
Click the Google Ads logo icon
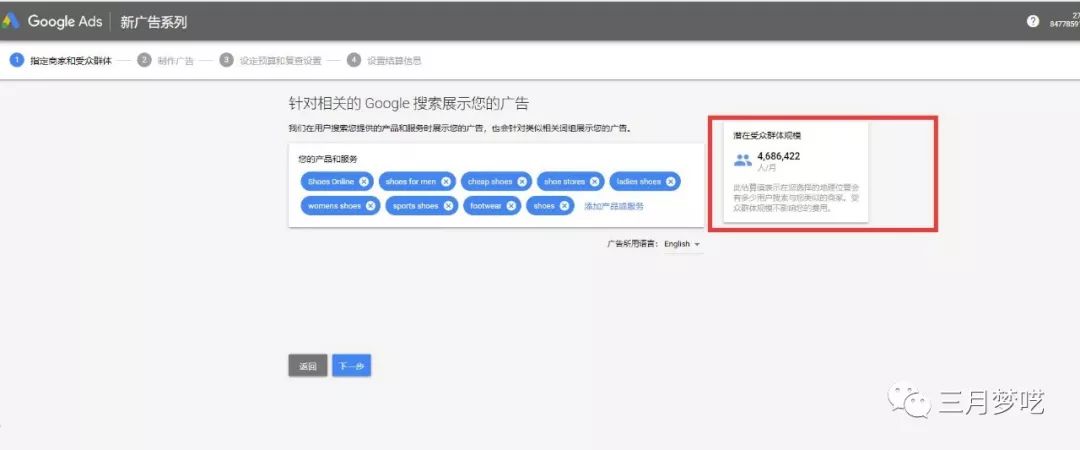(11, 21)
